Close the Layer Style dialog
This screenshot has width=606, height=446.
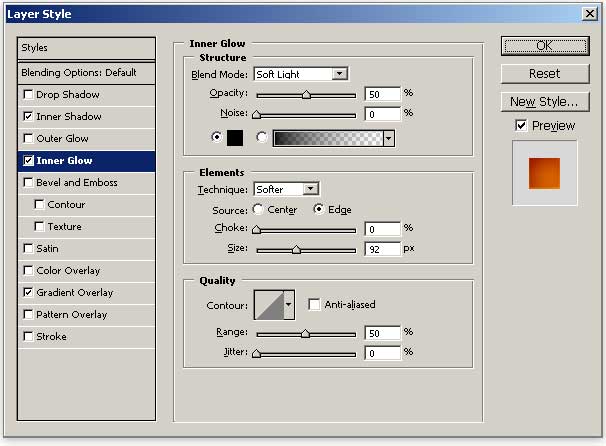click(591, 14)
